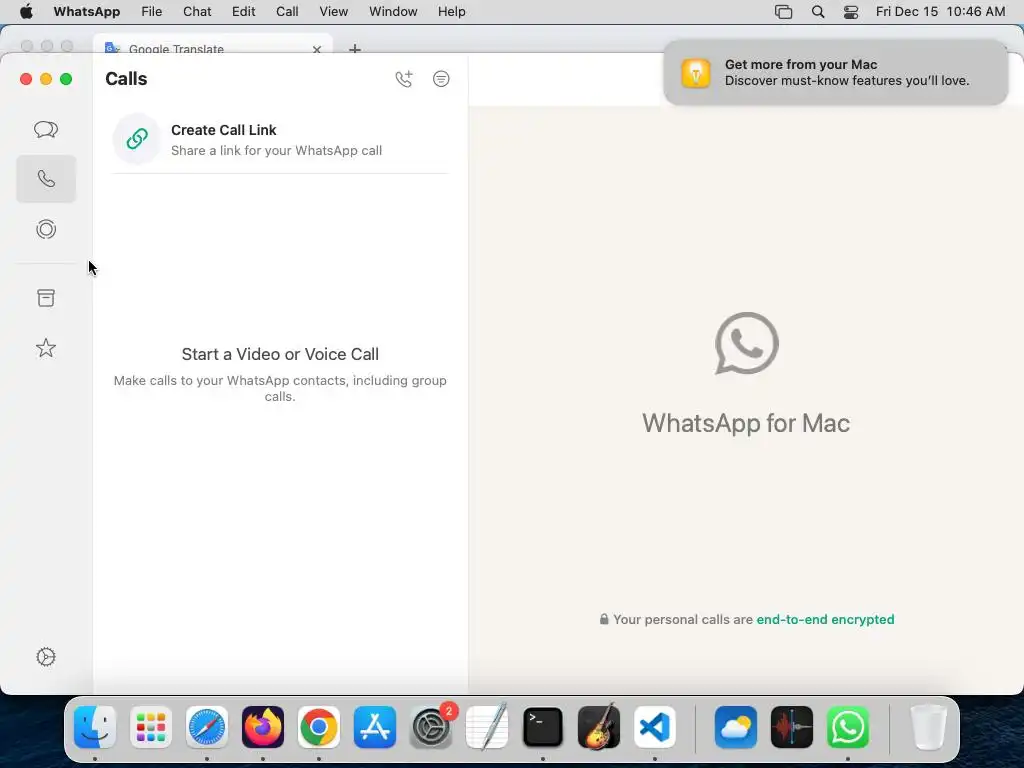The width and height of the screenshot is (1024, 768).
Task: Open Voice Memos from the Dock
Action: [x=792, y=727]
